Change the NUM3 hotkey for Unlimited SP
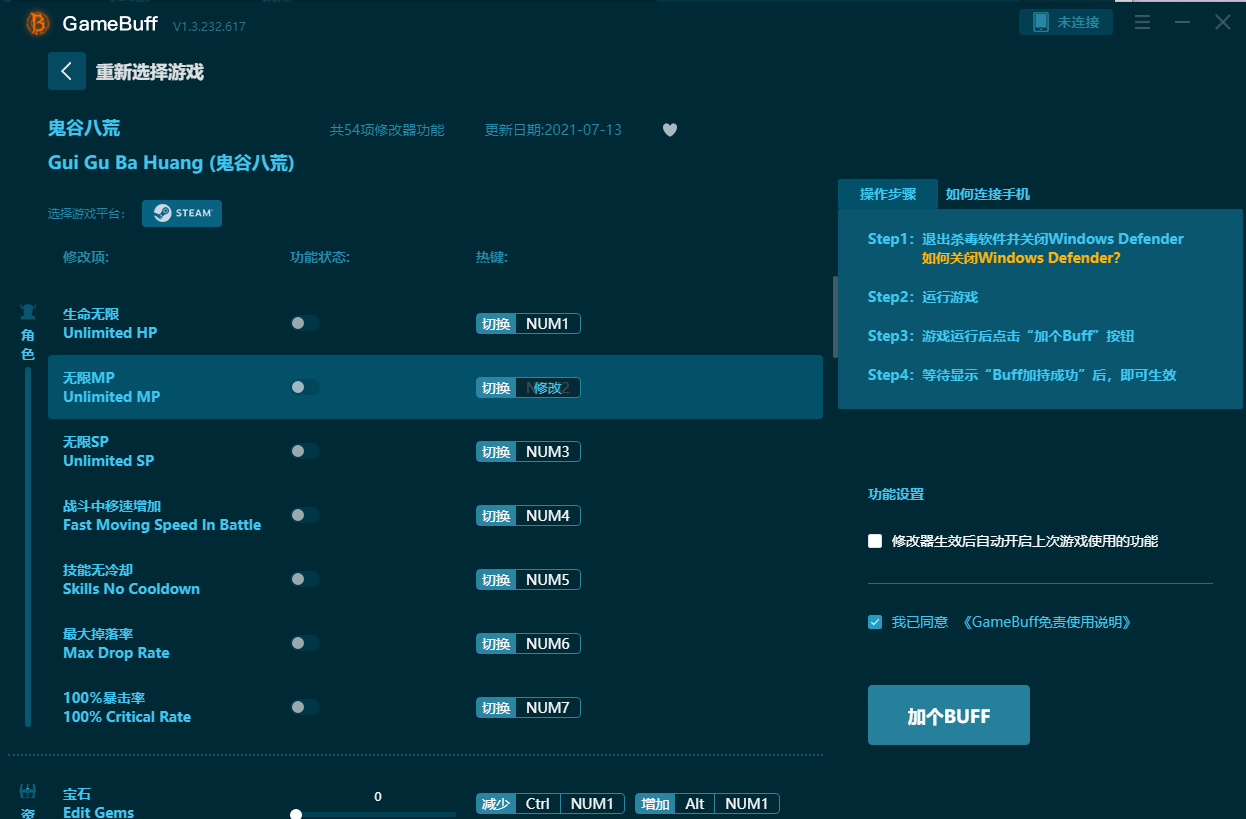Screen dimensions: 1246x819 [548, 452]
